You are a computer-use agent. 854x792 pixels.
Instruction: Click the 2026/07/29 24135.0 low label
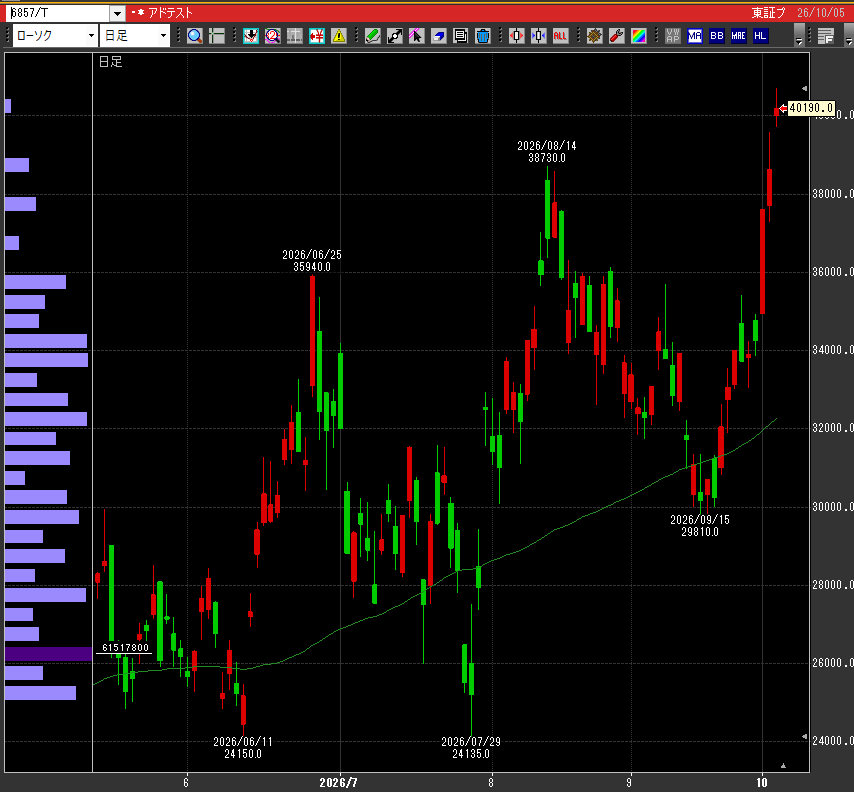tap(471, 747)
